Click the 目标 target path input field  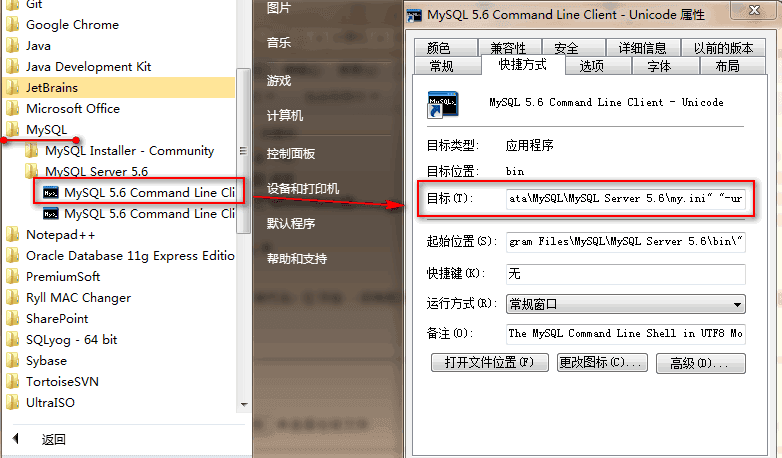click(625, 199)
